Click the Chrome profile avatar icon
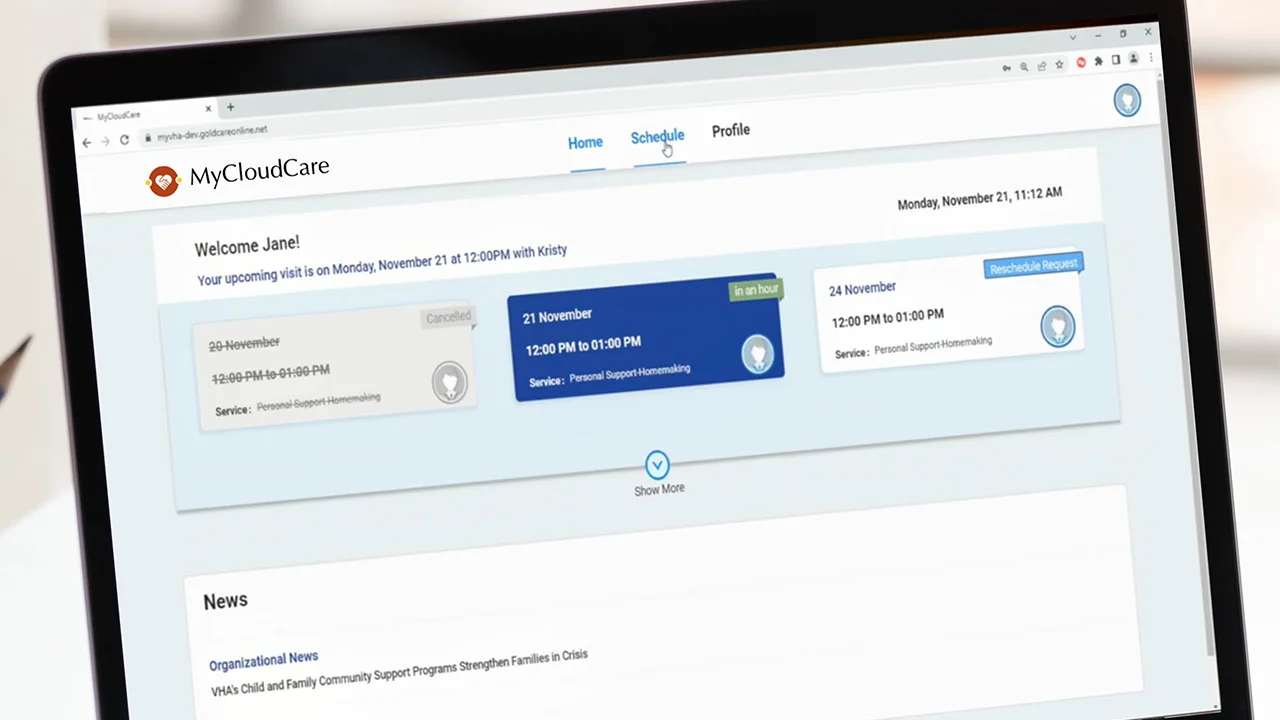 [1134, 59]
